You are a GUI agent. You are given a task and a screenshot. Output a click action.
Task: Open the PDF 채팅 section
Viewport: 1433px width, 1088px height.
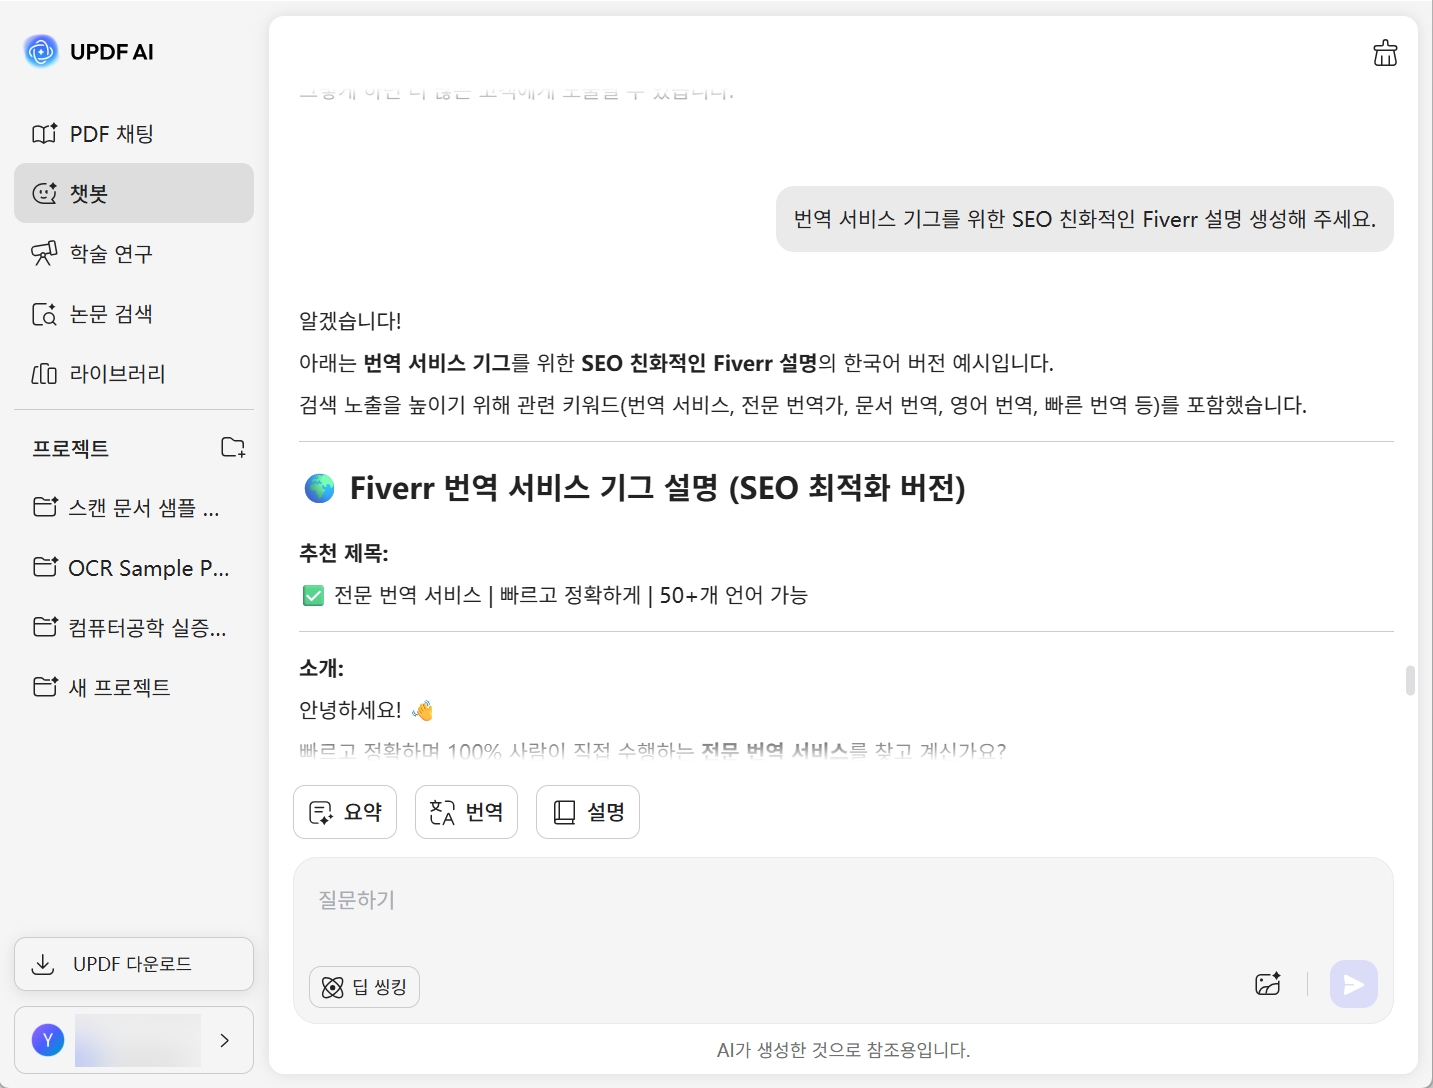(x=111, y=134)
